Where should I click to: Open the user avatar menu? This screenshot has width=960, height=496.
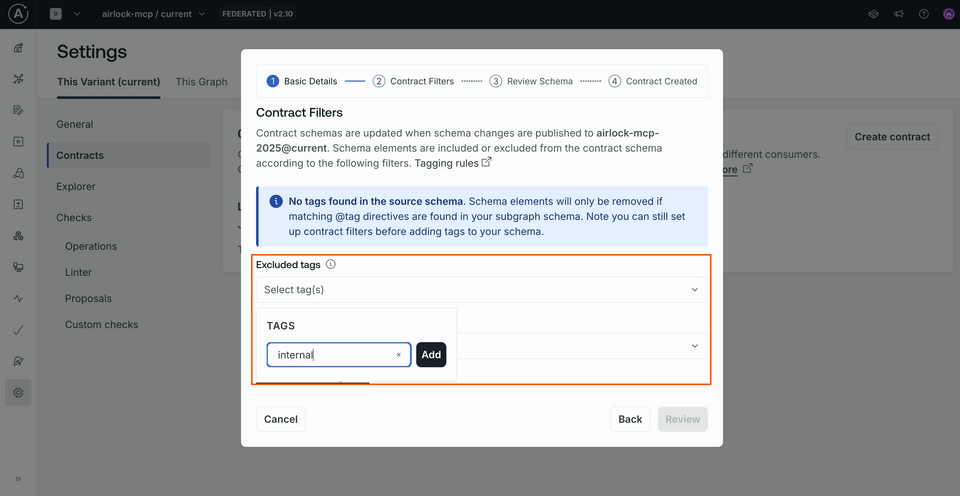point(948,14)
